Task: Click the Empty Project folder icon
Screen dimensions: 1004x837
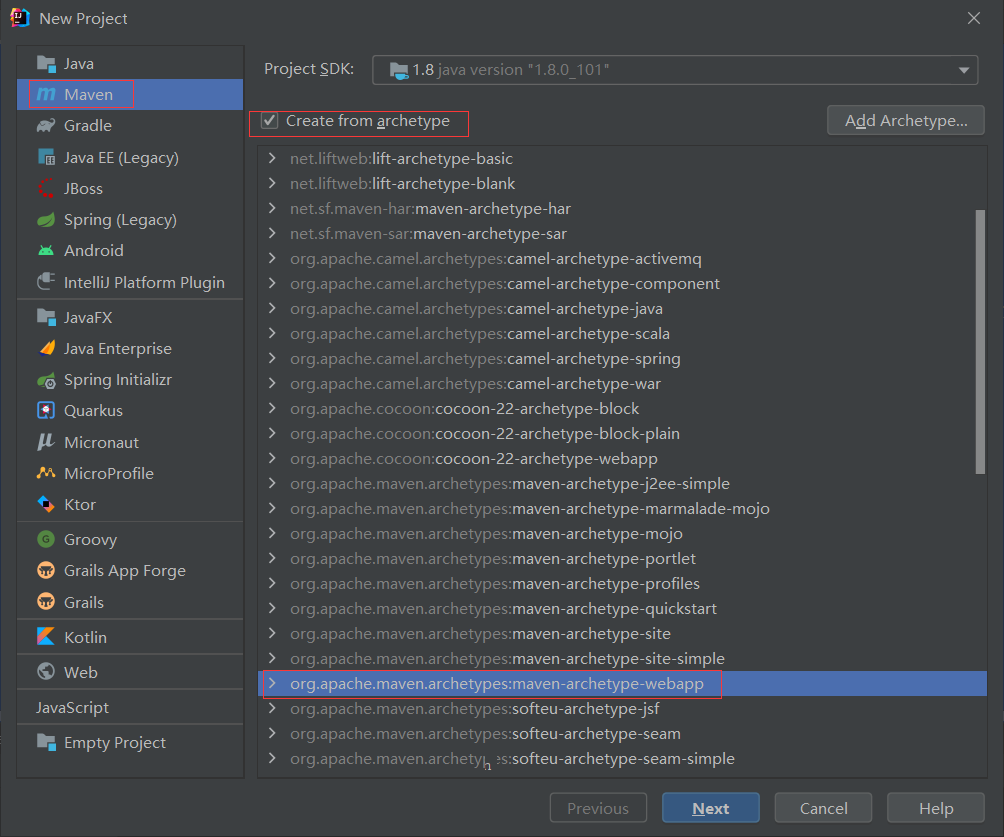Action: [x=46, y=742]
